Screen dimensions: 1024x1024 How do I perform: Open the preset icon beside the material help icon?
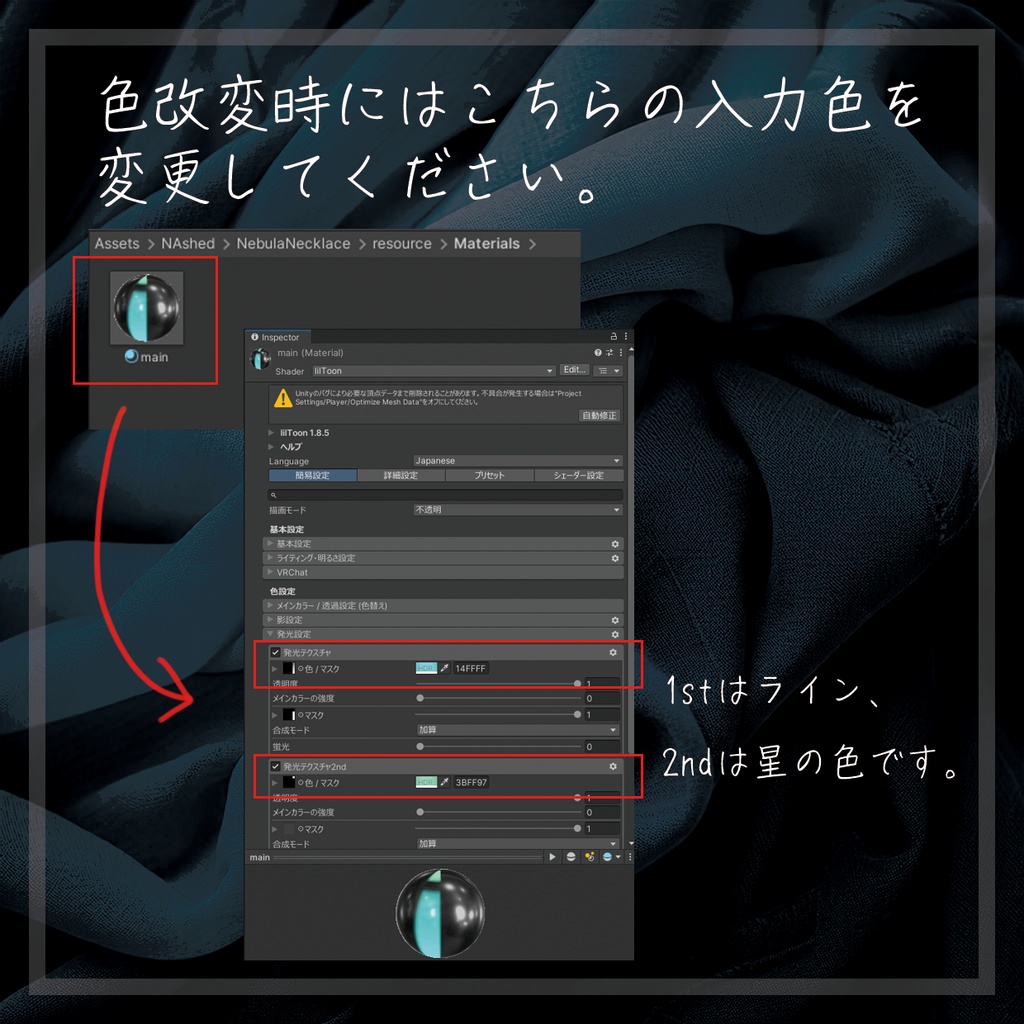tap(608, 353)
